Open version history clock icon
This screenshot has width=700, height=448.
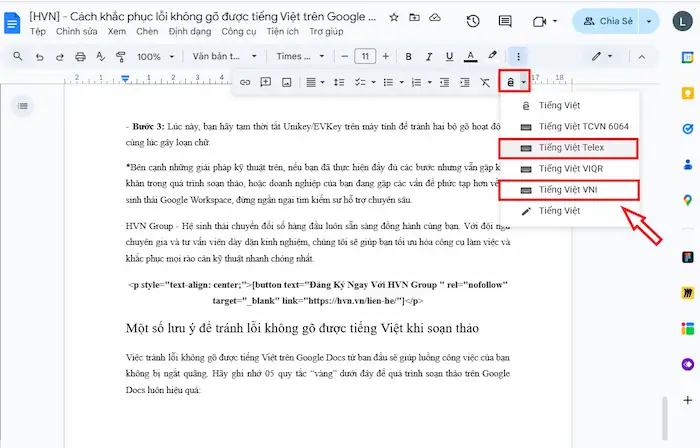473,21
